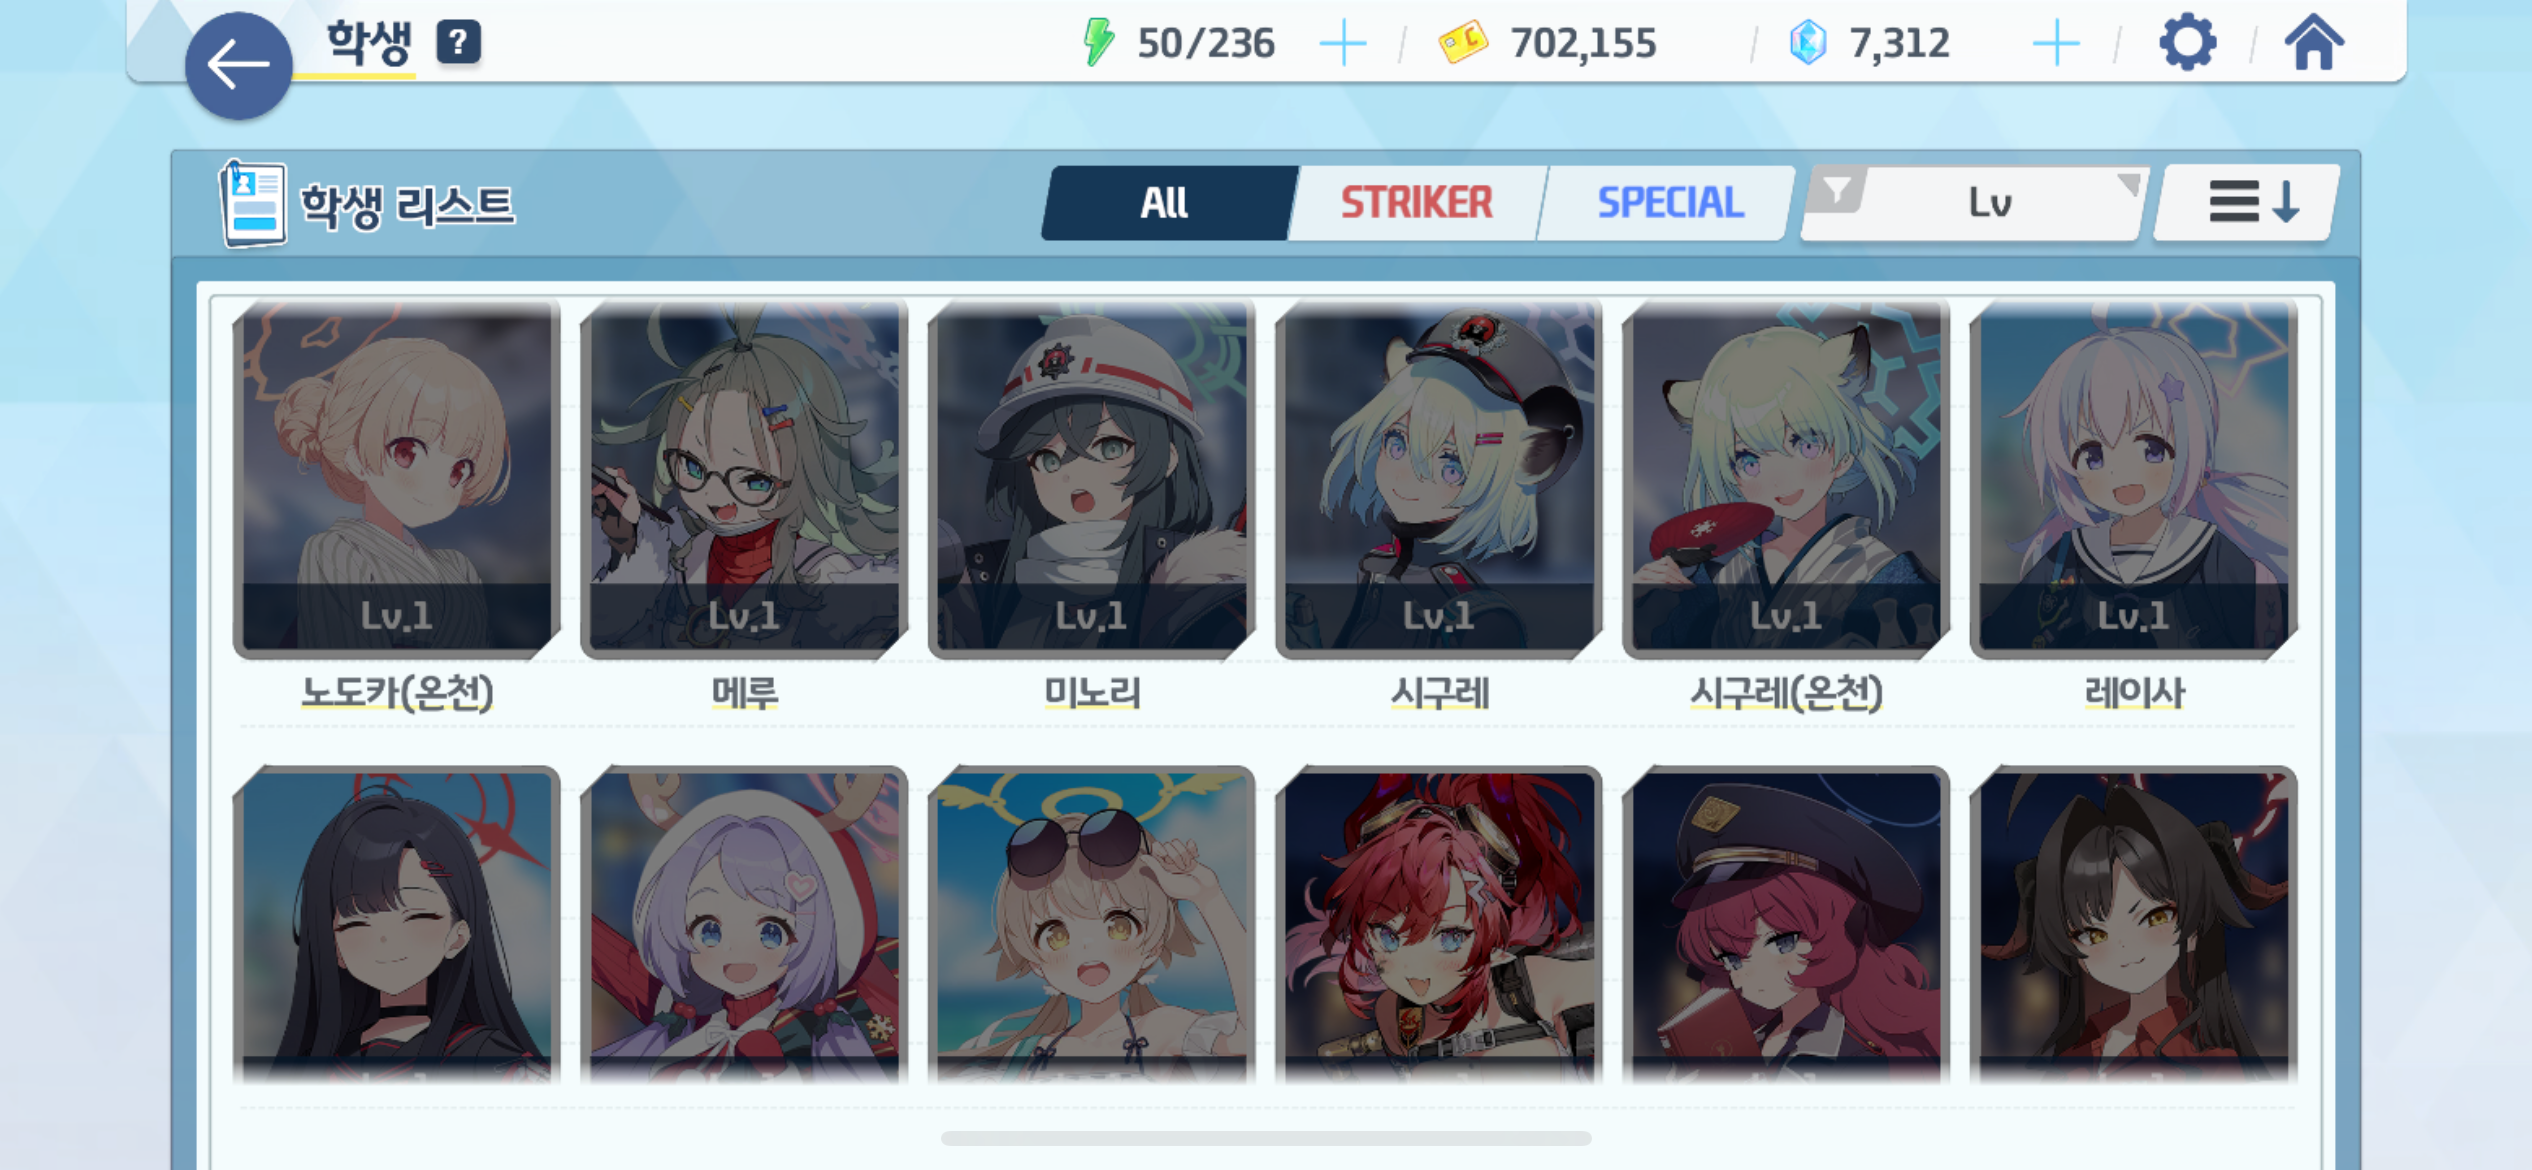
Task: Open student 시구레(온천) portrait
Action: point(1786,478)
